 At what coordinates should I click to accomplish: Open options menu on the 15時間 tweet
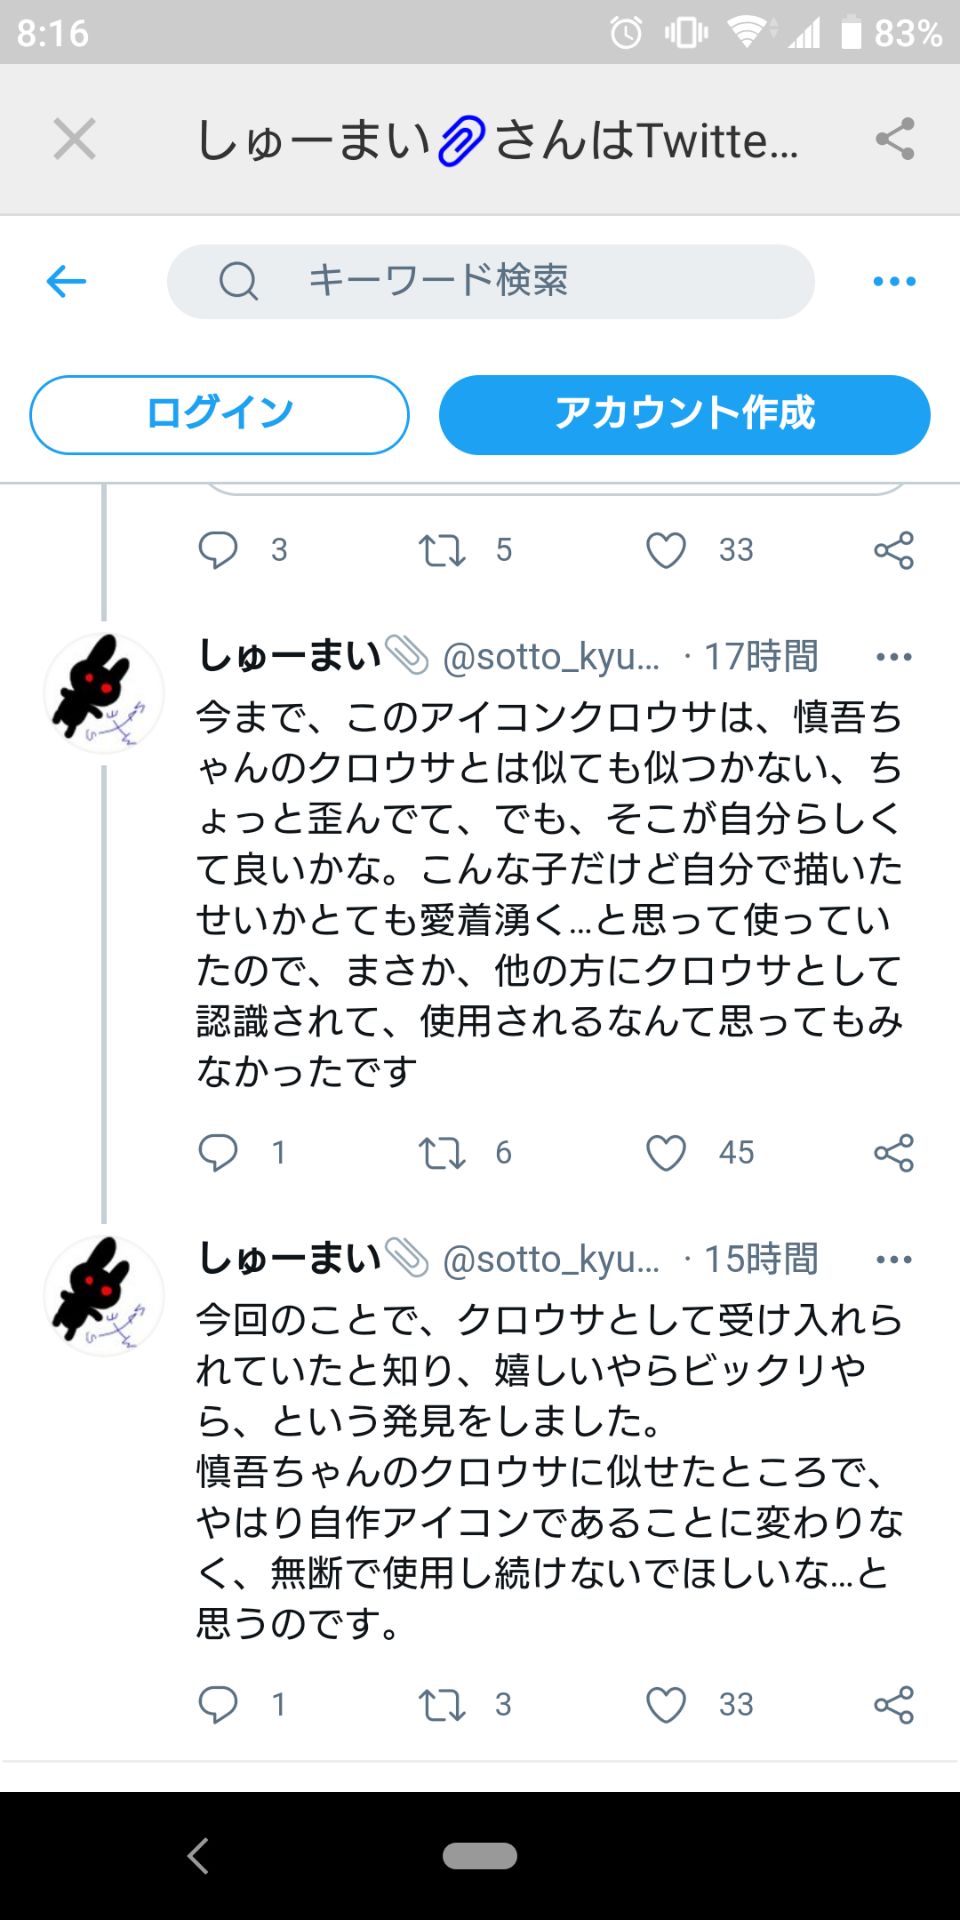tap(893, 1258)
